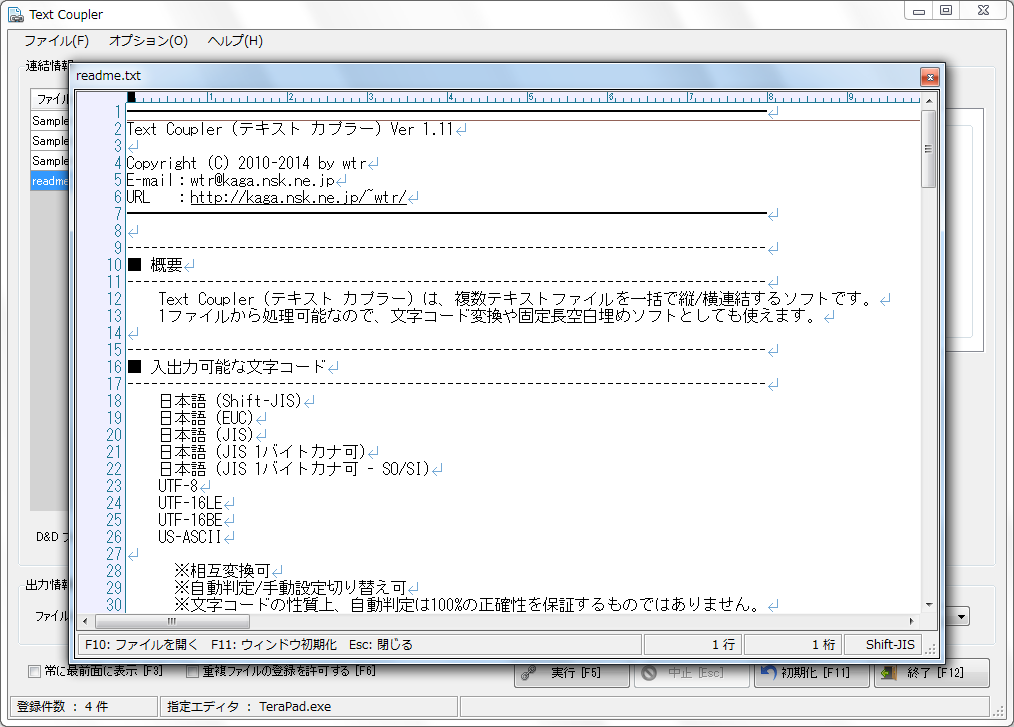
Task: Open the ファイル(F) menu
Action: point(56,41)
